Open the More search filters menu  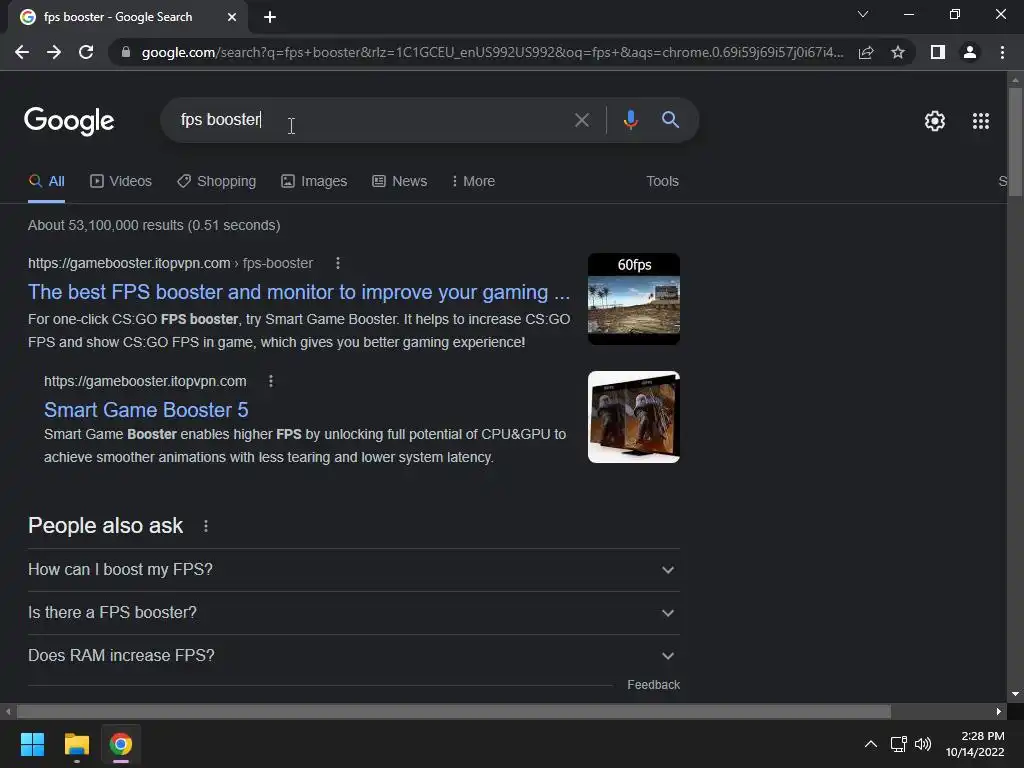473,181
